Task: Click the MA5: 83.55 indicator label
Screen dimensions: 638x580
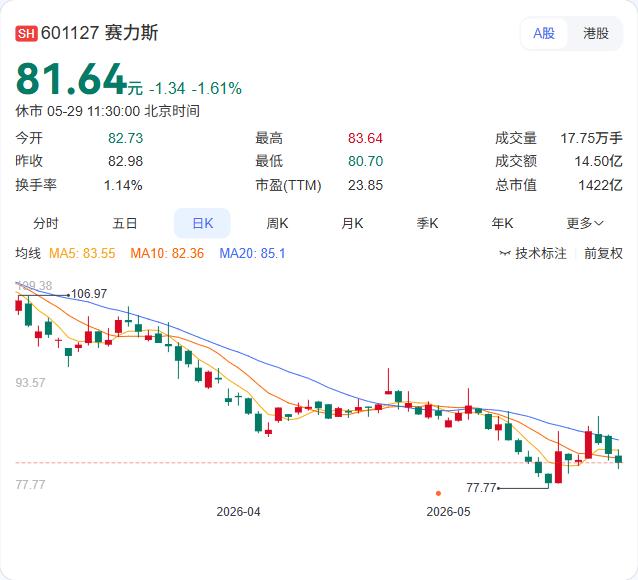Action: (x=82, y=254)
